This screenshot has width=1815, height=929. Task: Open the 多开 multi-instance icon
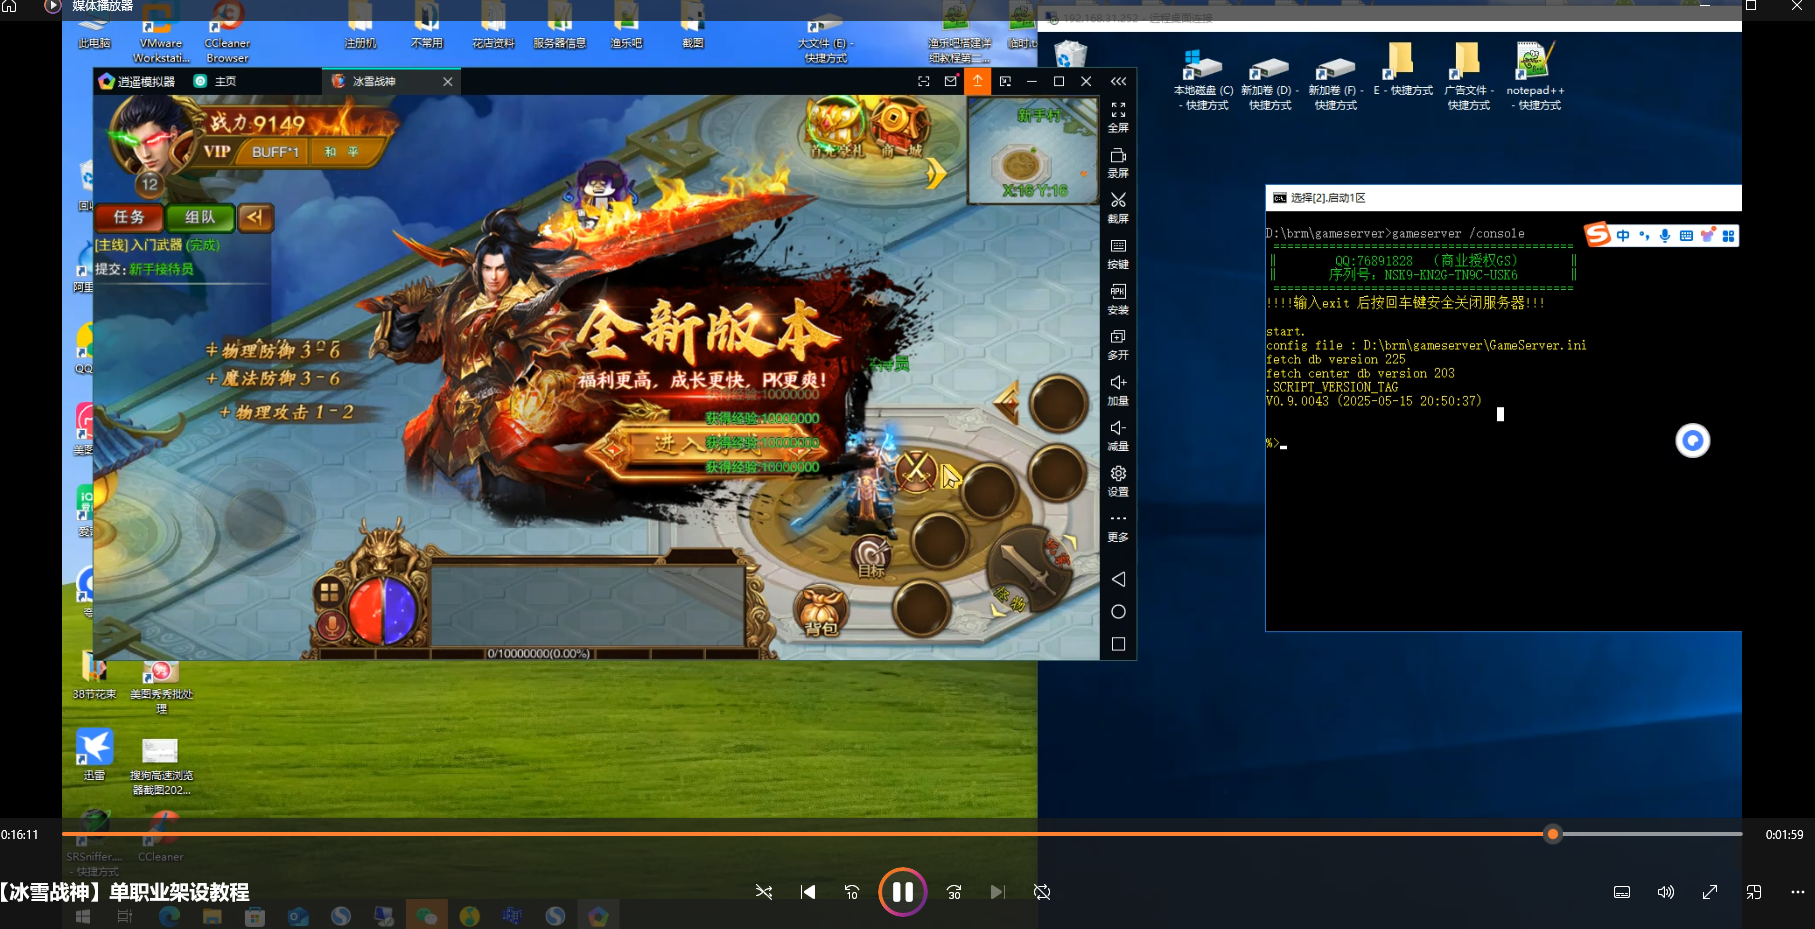(x=1118, y=337)
